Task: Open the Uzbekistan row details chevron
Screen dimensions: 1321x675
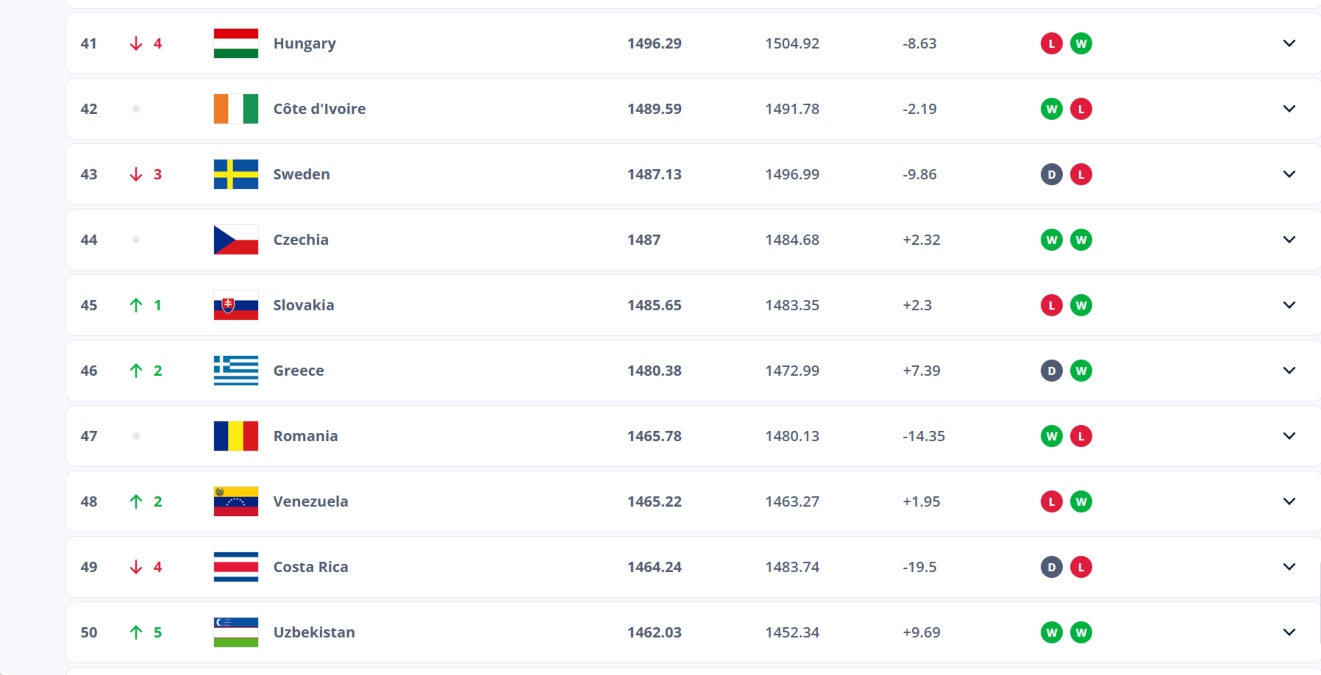Action: pos(1289,632)
